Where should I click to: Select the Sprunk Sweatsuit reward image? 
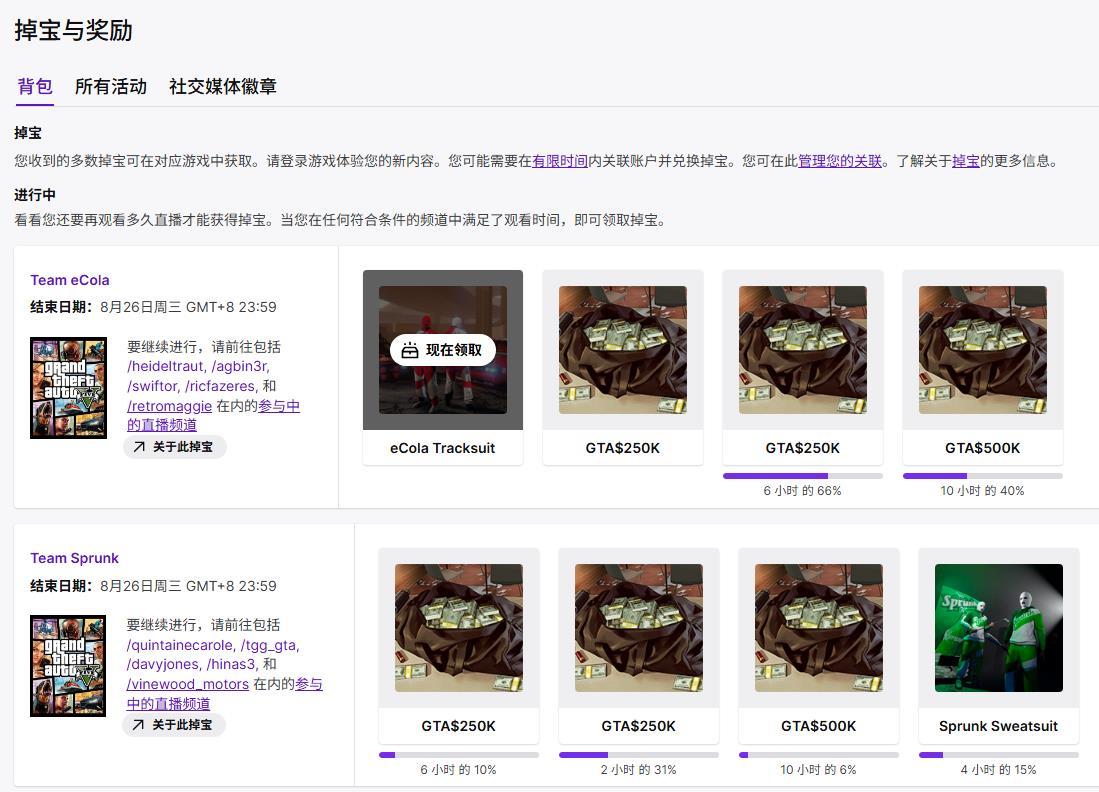click(x=999, y=628)
